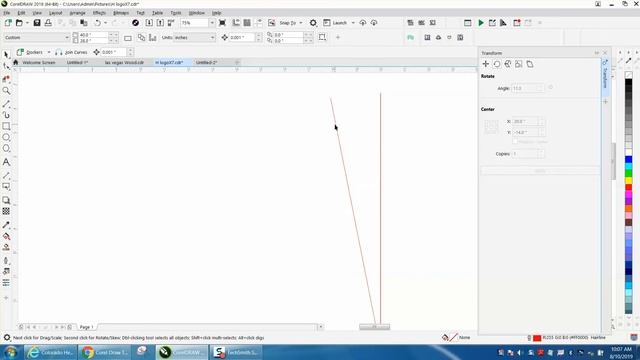Pick the yellow swatch in the color palette

point(629,180)
